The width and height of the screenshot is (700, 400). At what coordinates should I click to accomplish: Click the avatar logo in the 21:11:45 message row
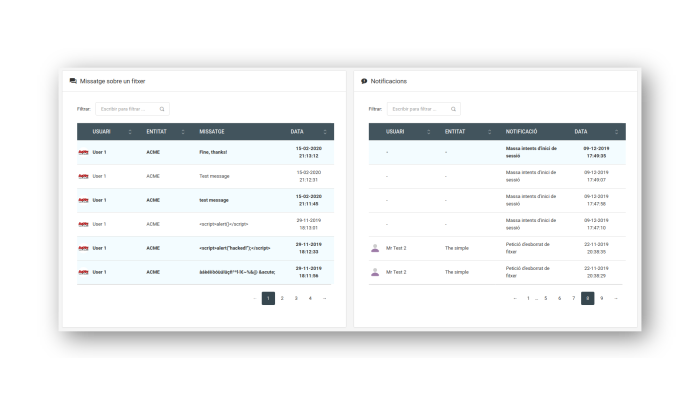click(83, 200)
